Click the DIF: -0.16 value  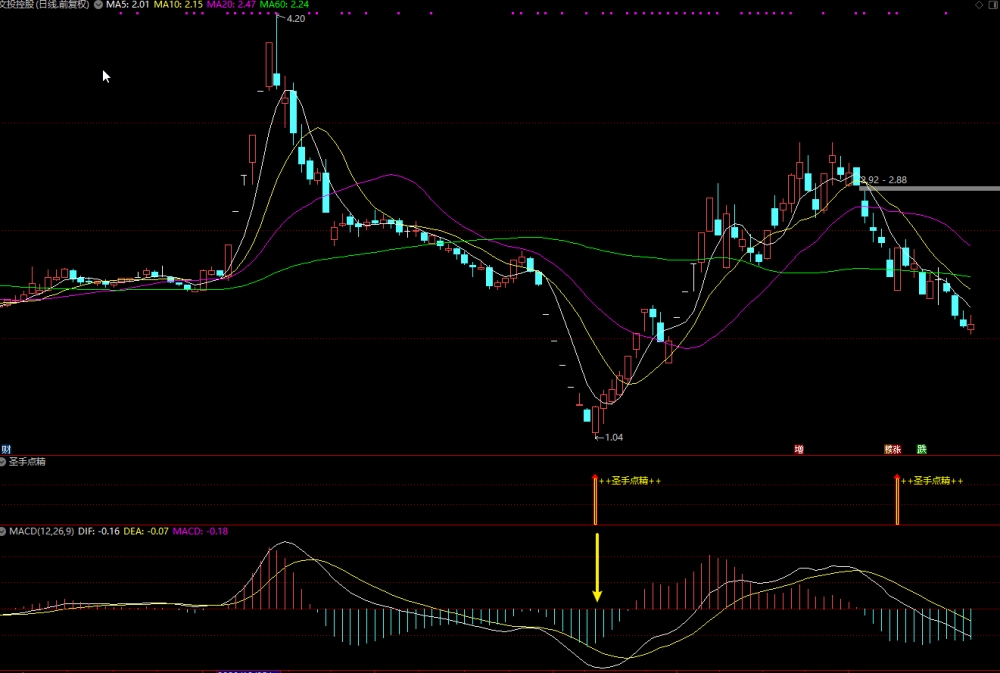(x=99, y=531)
